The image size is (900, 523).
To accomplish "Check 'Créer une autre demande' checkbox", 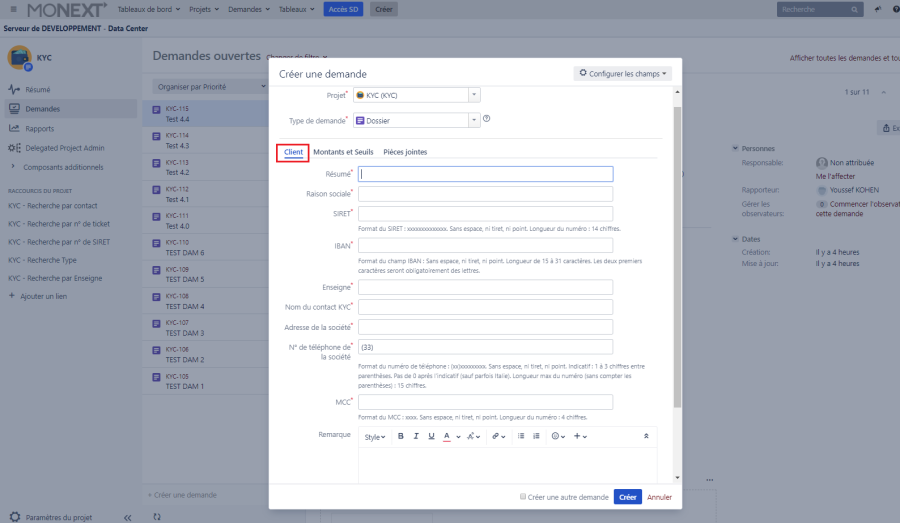I will point(523,497).
